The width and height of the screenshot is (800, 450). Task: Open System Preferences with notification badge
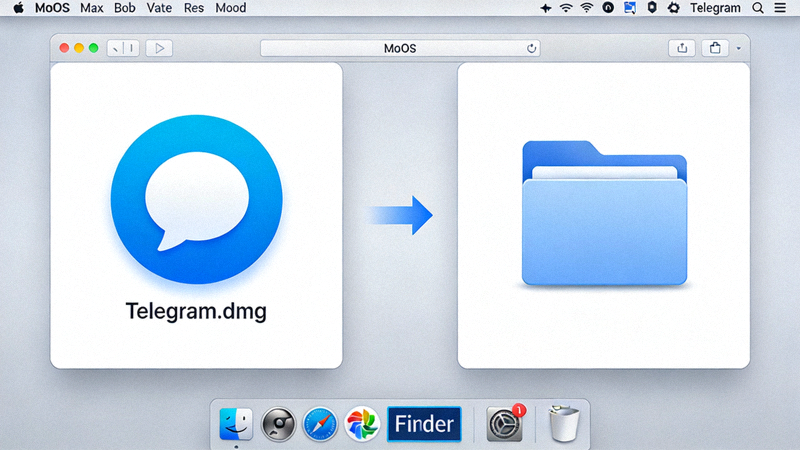505,425
